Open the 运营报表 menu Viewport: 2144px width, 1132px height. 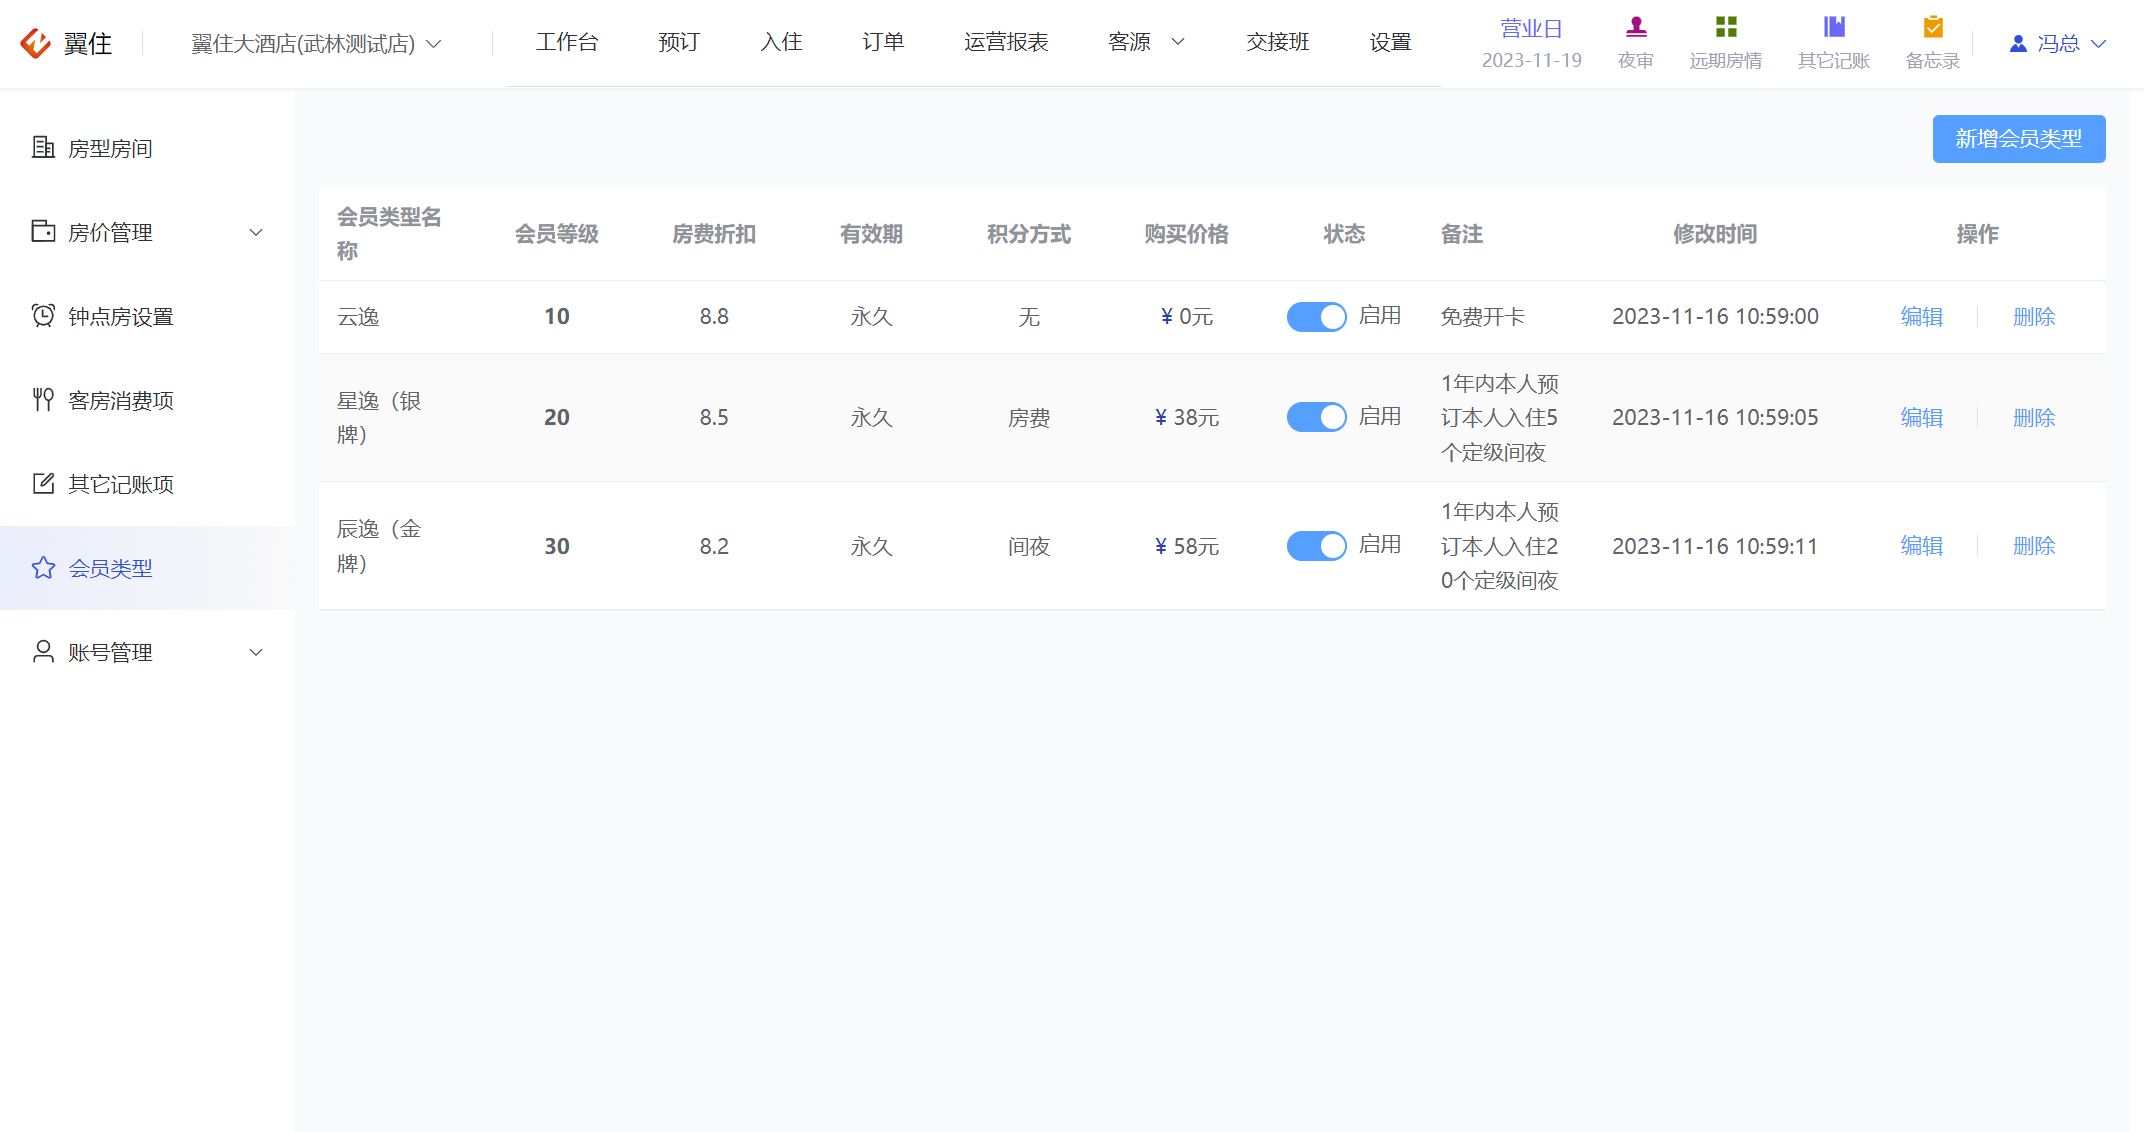coord(1006,42)
